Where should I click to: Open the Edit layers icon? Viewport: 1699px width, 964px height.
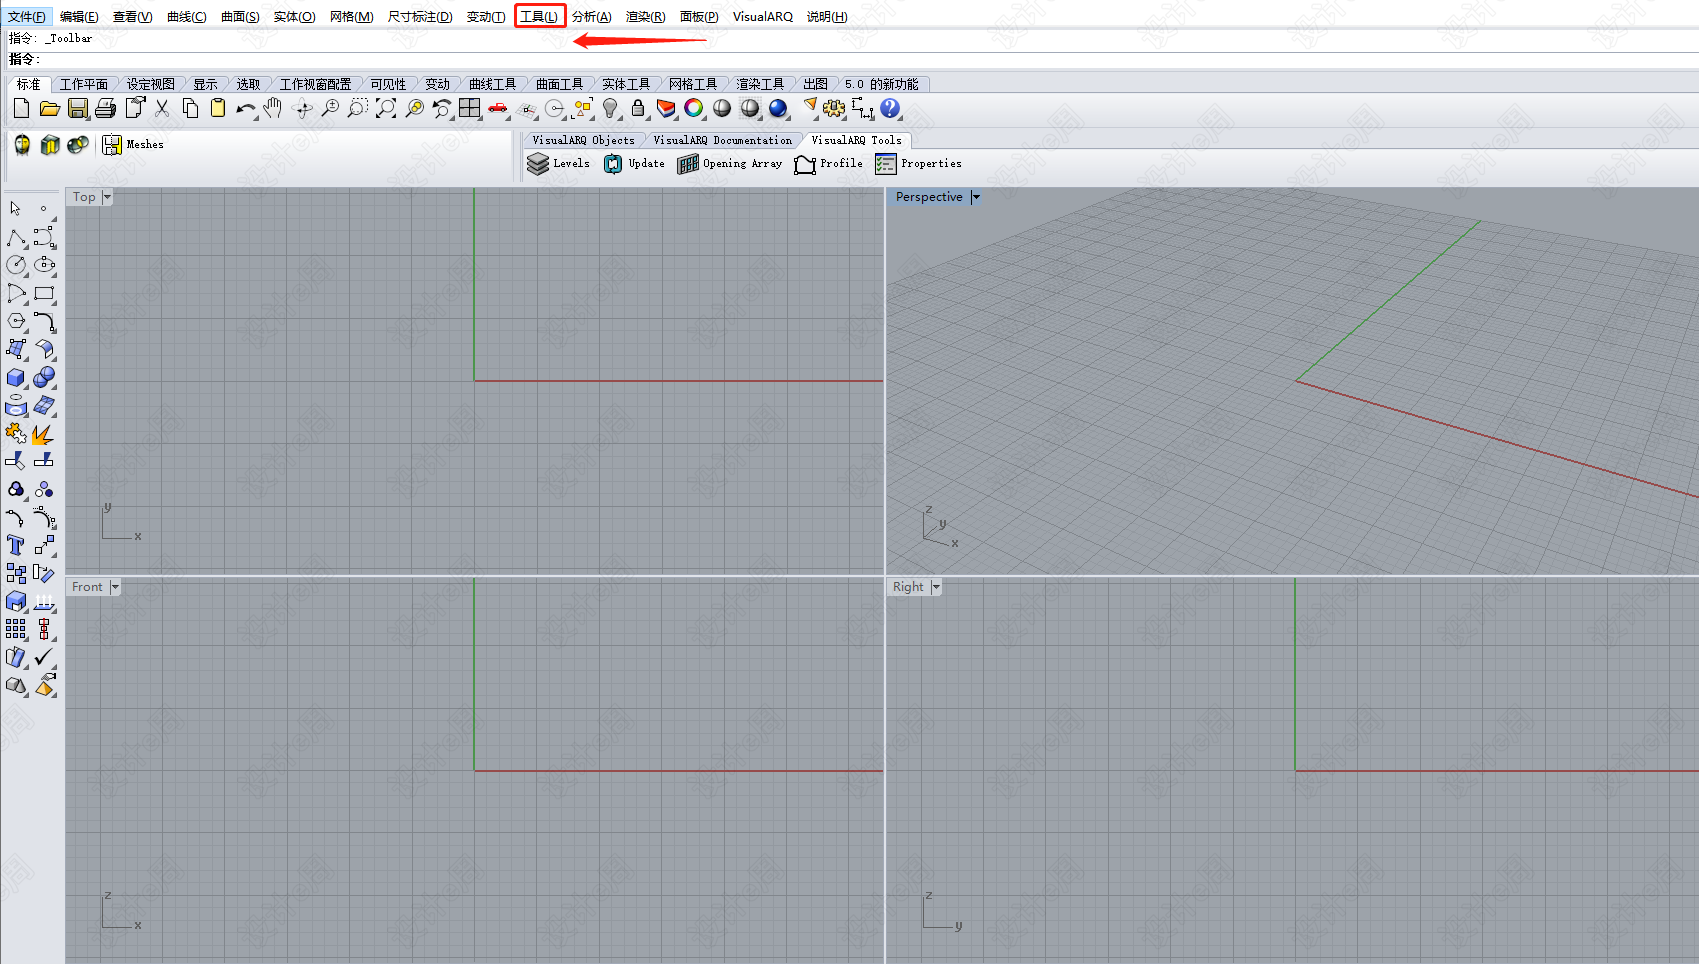tap(666, 108)
